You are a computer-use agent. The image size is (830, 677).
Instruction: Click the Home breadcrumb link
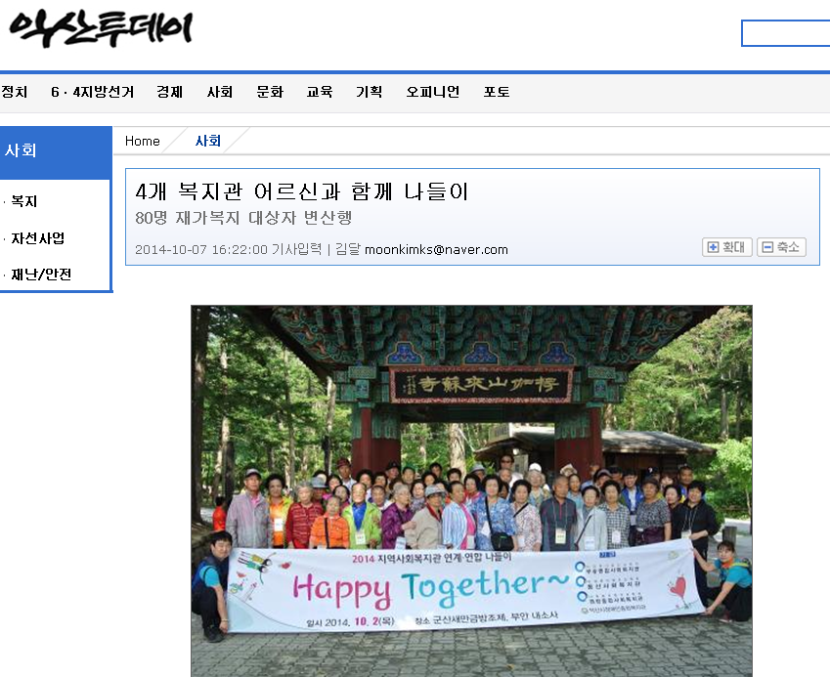[x=142, y=141]
